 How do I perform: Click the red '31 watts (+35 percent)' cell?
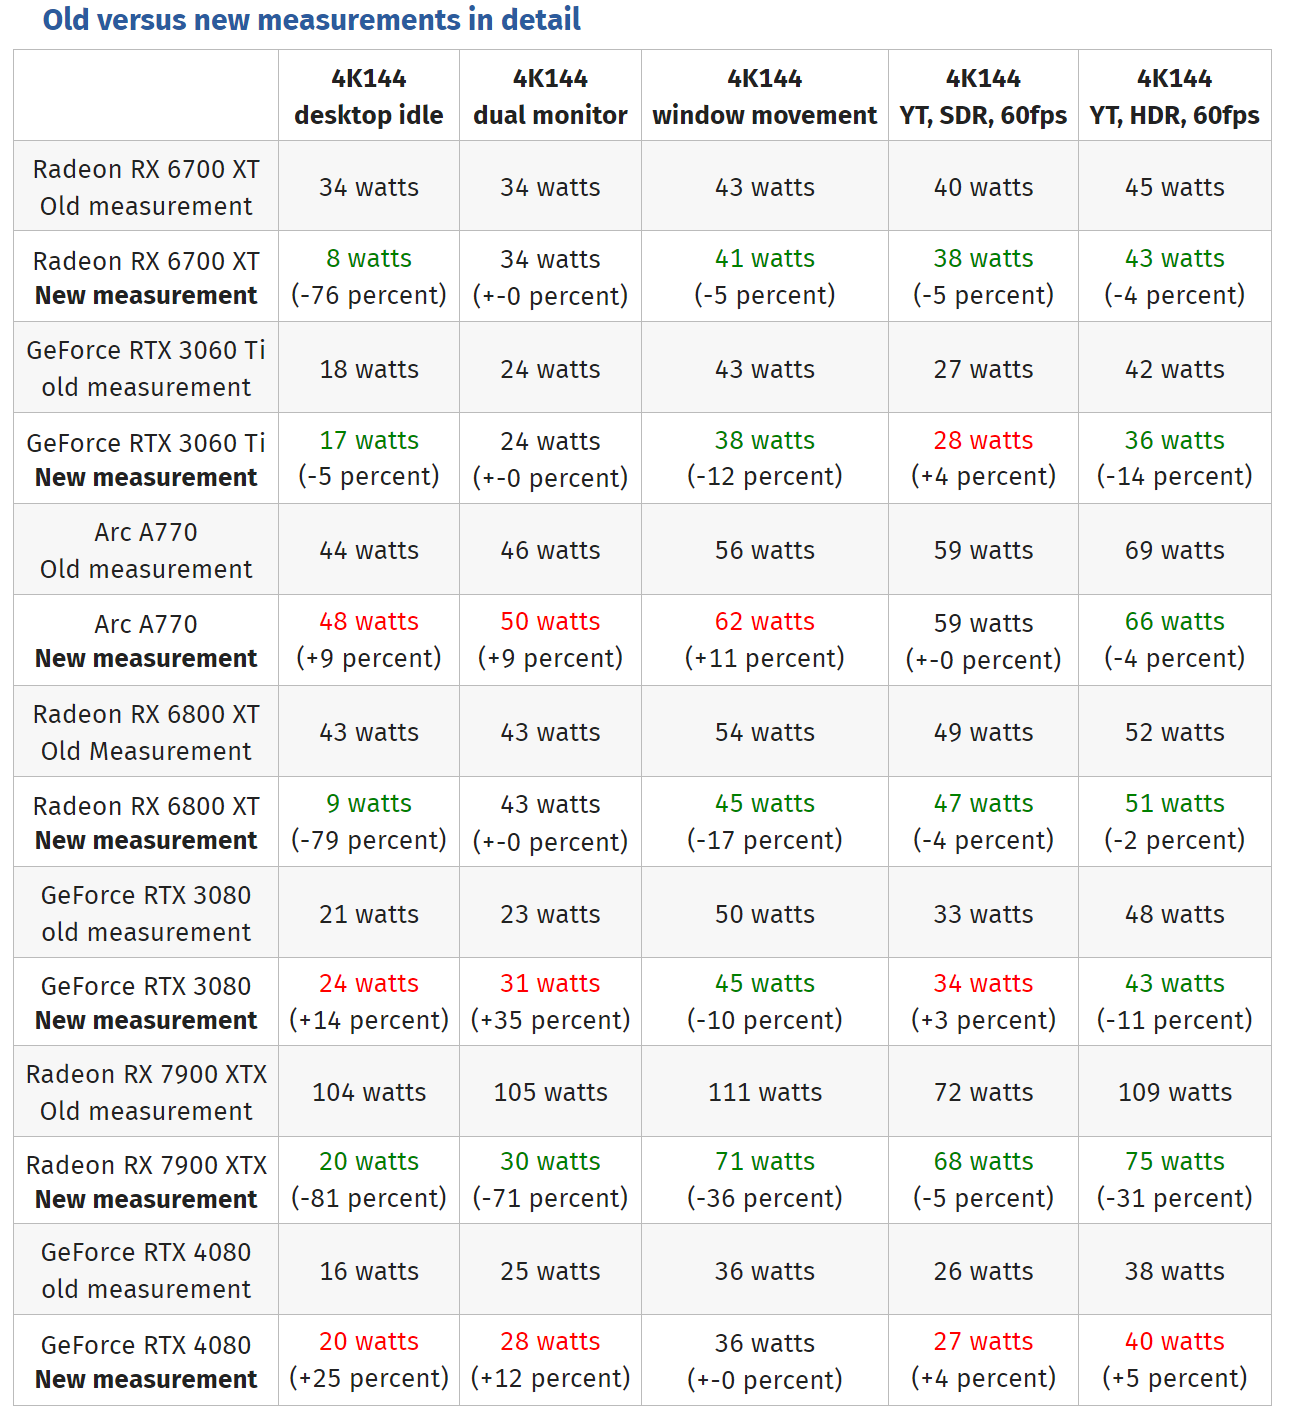tap(550, 1002)
